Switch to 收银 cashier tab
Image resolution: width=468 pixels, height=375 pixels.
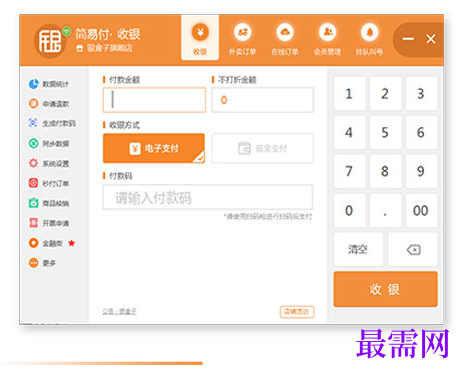(x=200, y=38)
